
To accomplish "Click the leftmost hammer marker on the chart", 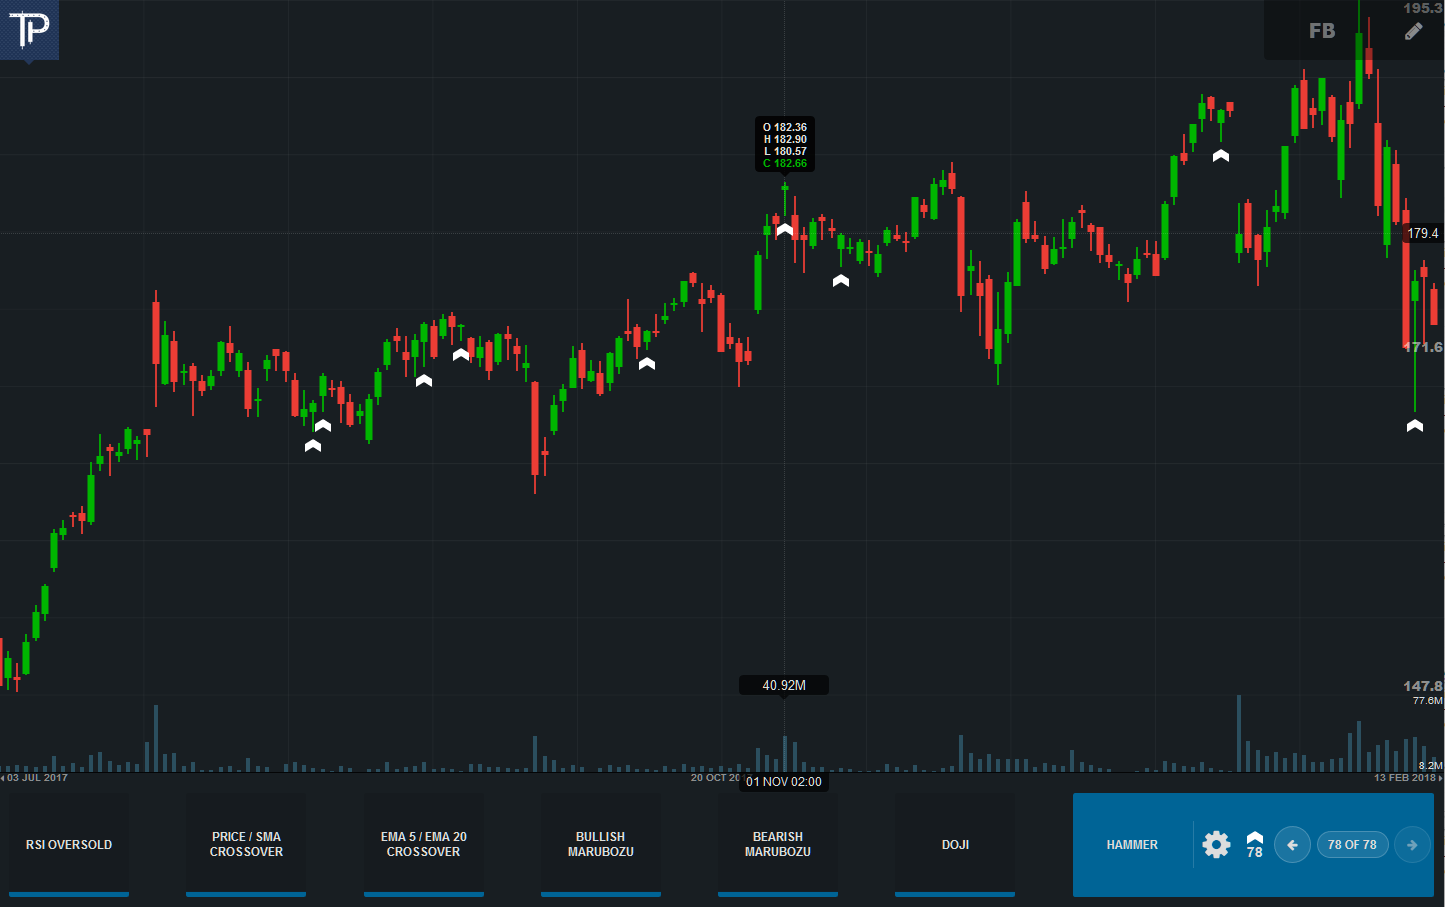I will click(313, 446).
